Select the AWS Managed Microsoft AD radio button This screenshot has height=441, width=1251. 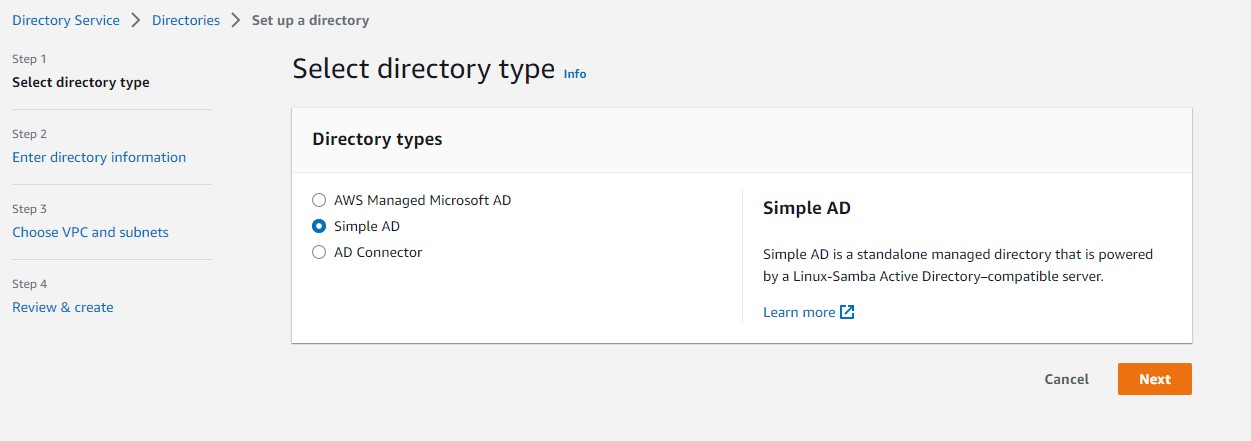click(319, 200)
